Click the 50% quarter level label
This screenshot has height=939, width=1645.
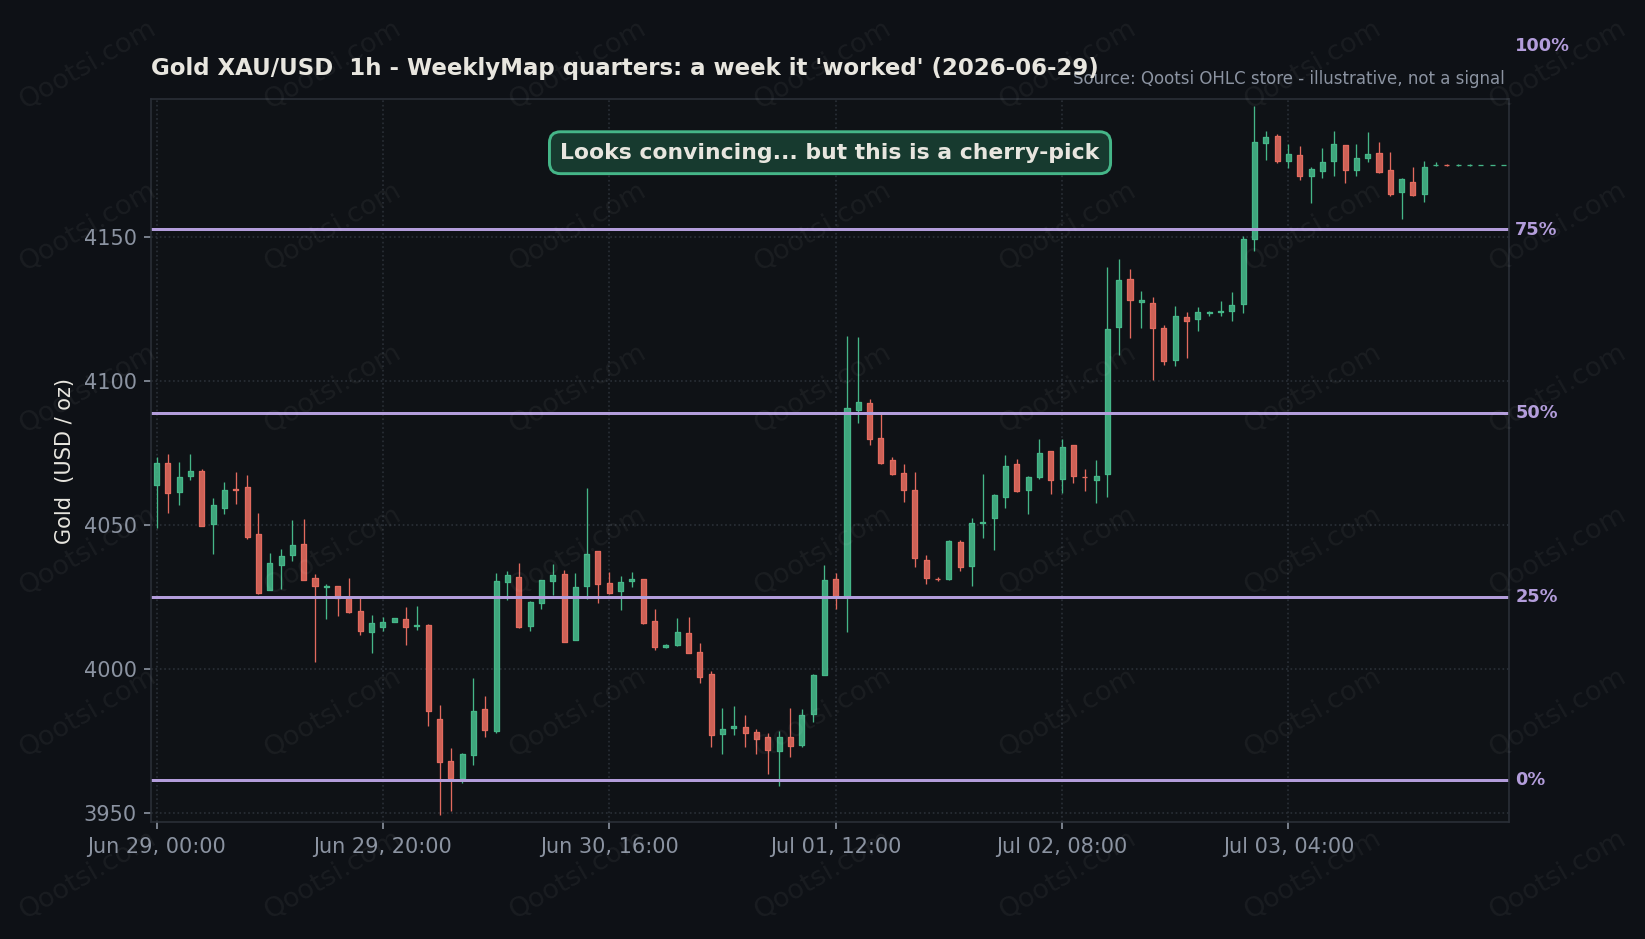tap(1535, 412)
